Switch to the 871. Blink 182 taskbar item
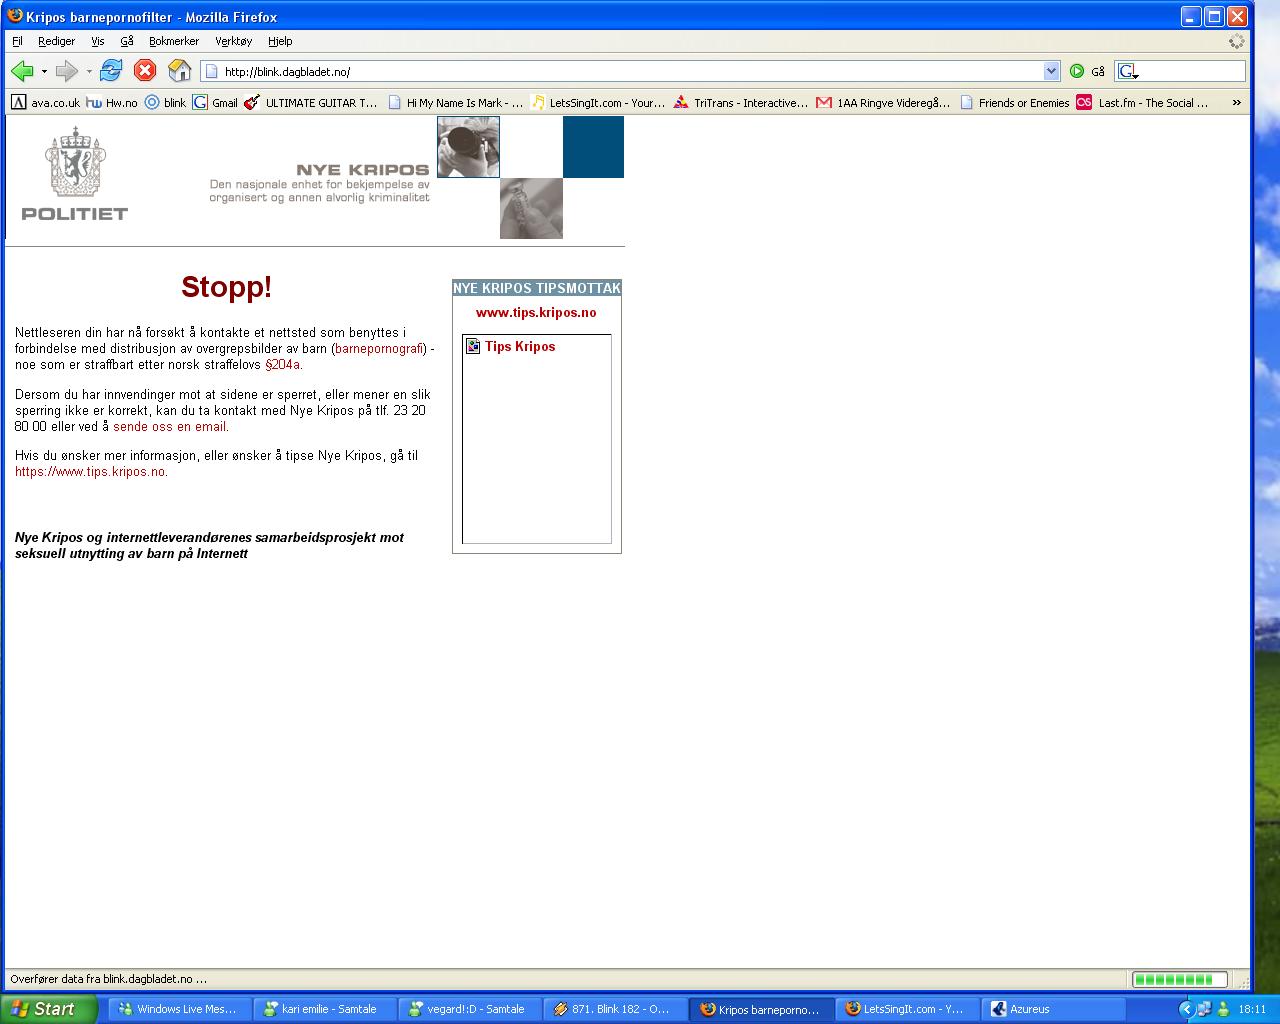The height and width of the screenshot is (1024, 1280). (x=615, y=1009)
